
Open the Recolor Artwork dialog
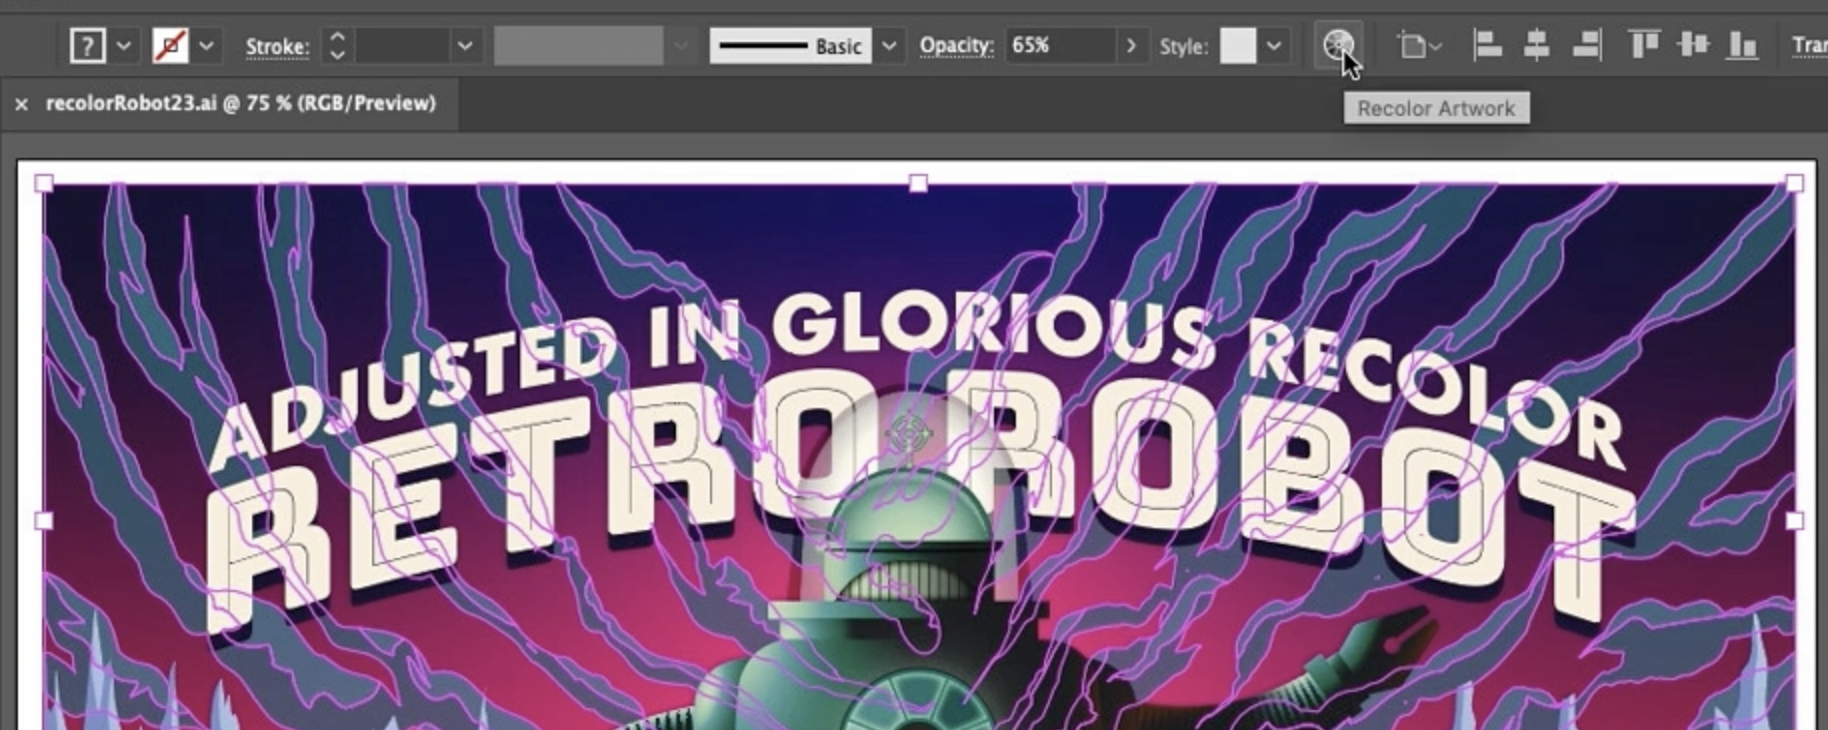[1338, 45]
